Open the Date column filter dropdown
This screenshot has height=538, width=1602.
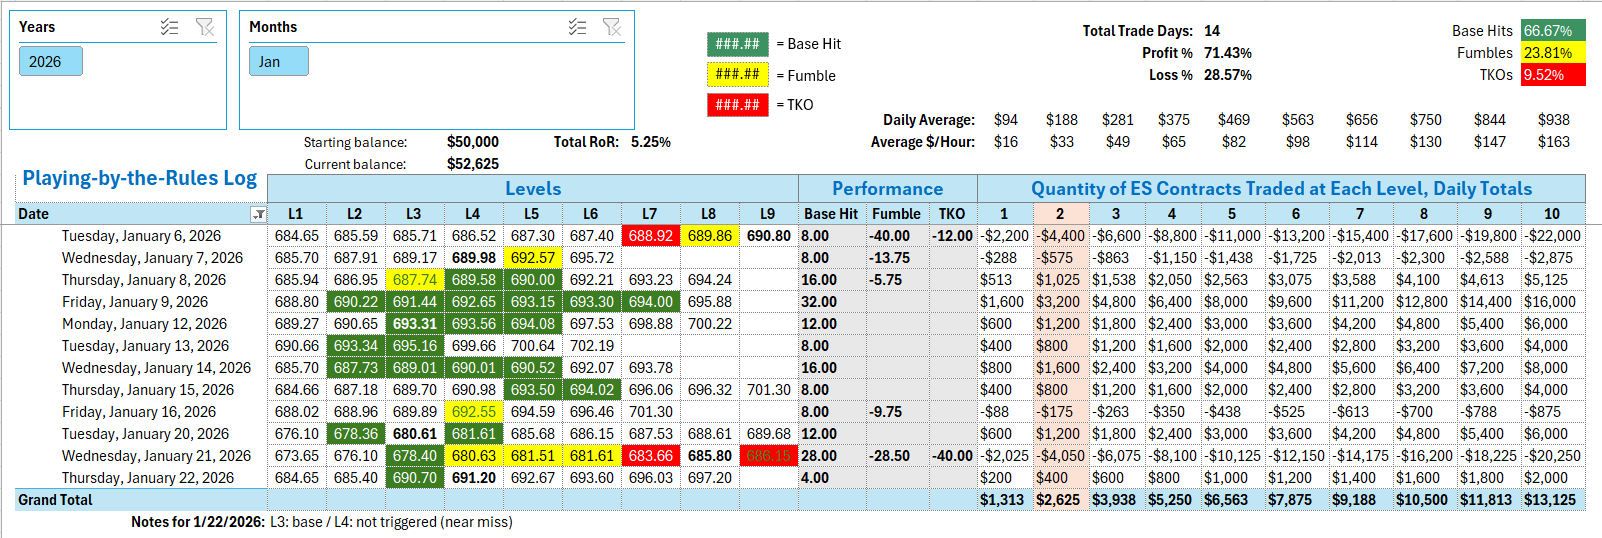tap(258, 214)
